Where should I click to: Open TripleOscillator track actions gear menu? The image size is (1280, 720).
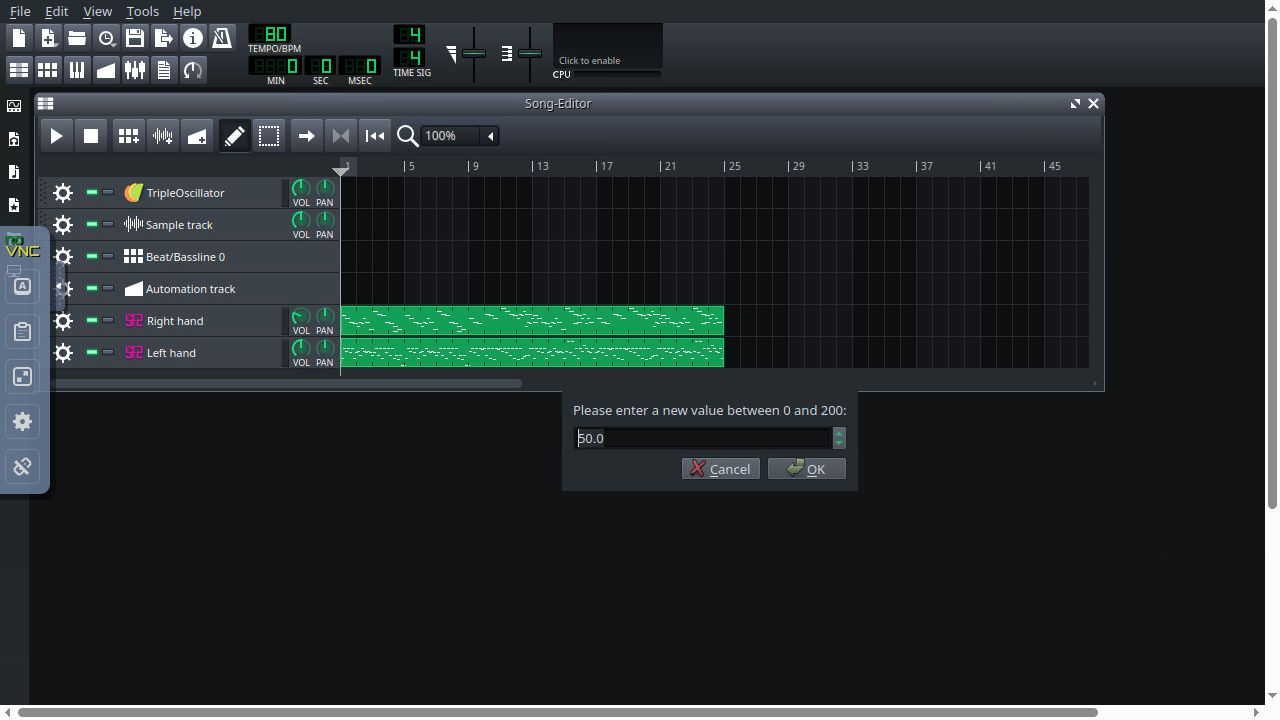click(x=63, y=193)
